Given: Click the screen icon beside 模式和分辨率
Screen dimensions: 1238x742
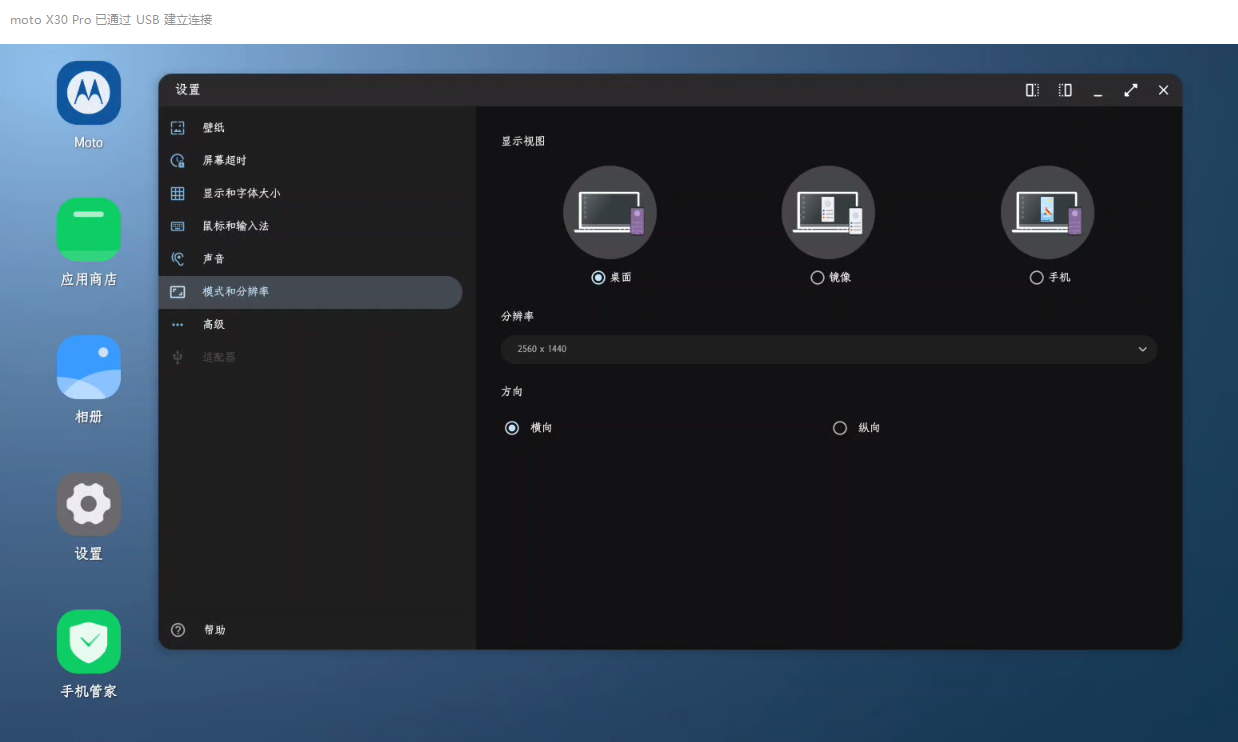Looking at the screenshot, I should coord(178,292).
